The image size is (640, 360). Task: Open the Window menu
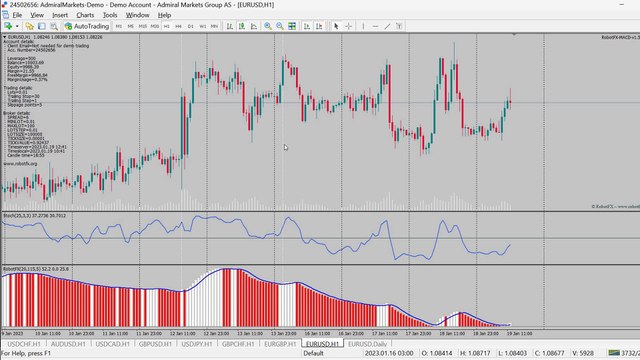click(137, 15)
